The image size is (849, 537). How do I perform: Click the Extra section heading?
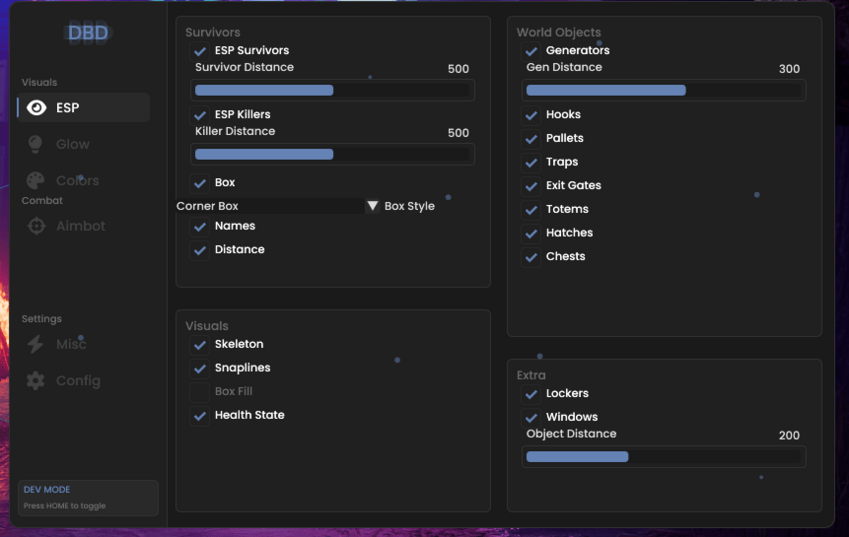coord(531,375)
